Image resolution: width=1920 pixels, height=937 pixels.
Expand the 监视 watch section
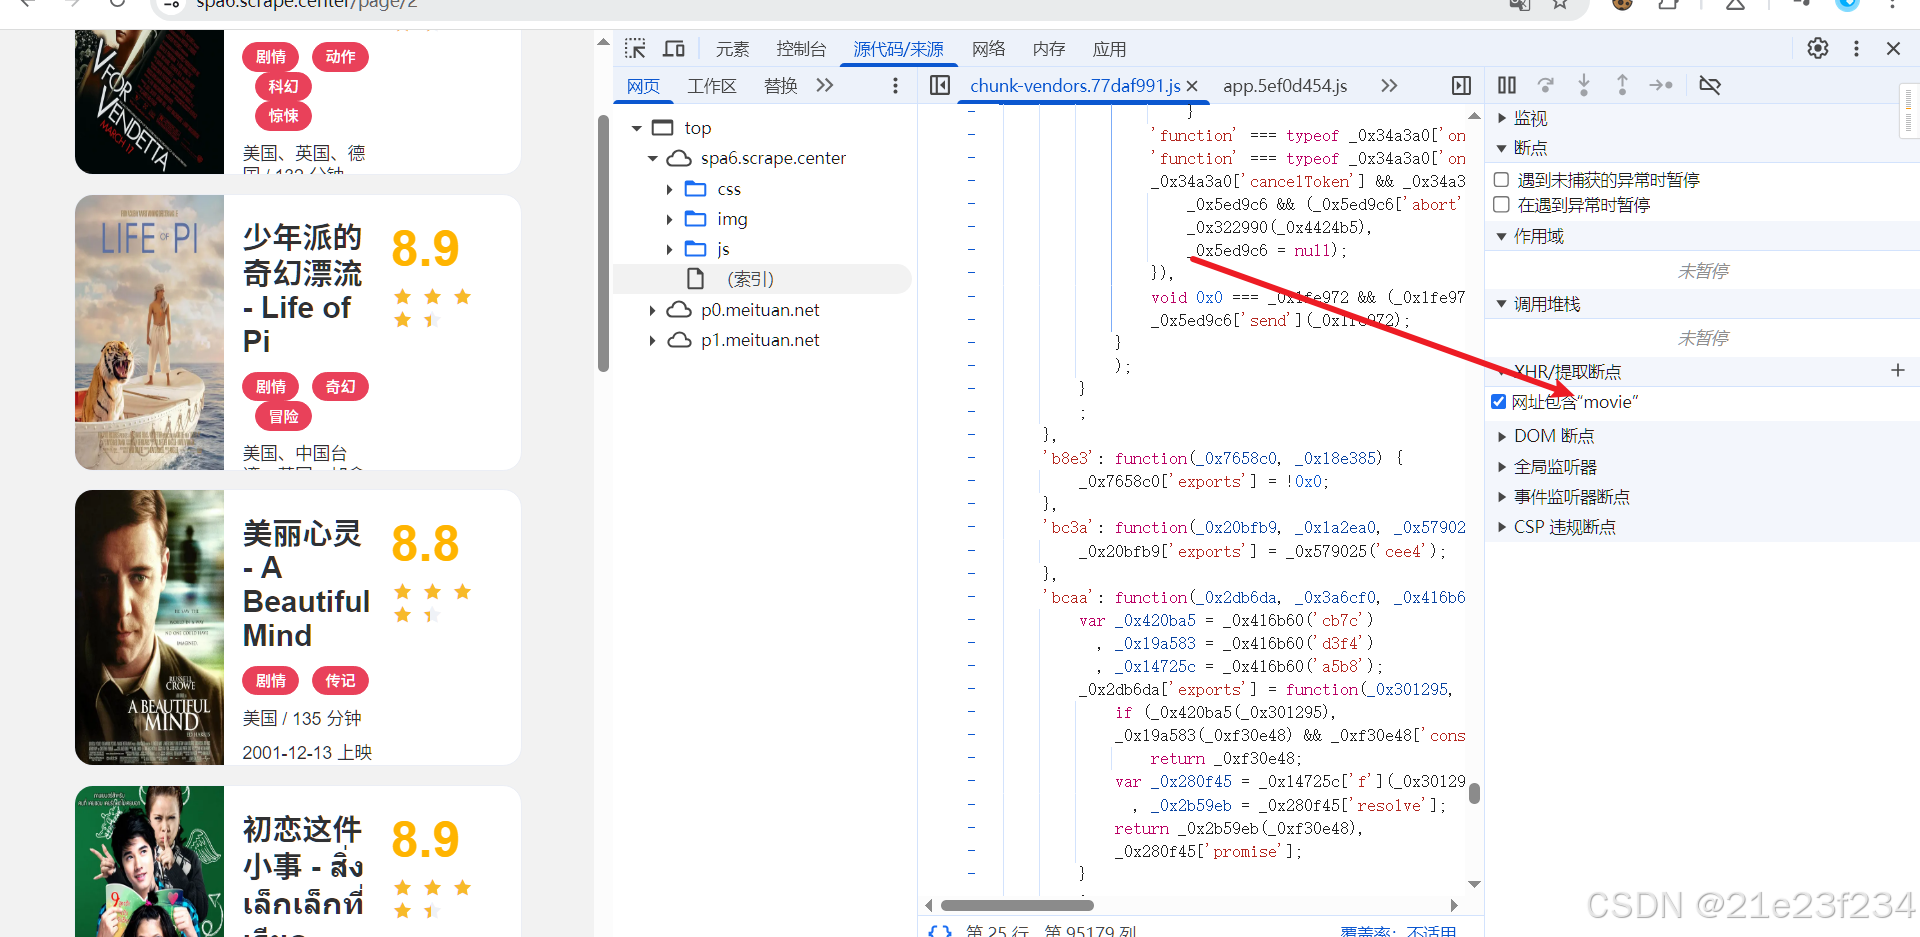(1501, 118)
